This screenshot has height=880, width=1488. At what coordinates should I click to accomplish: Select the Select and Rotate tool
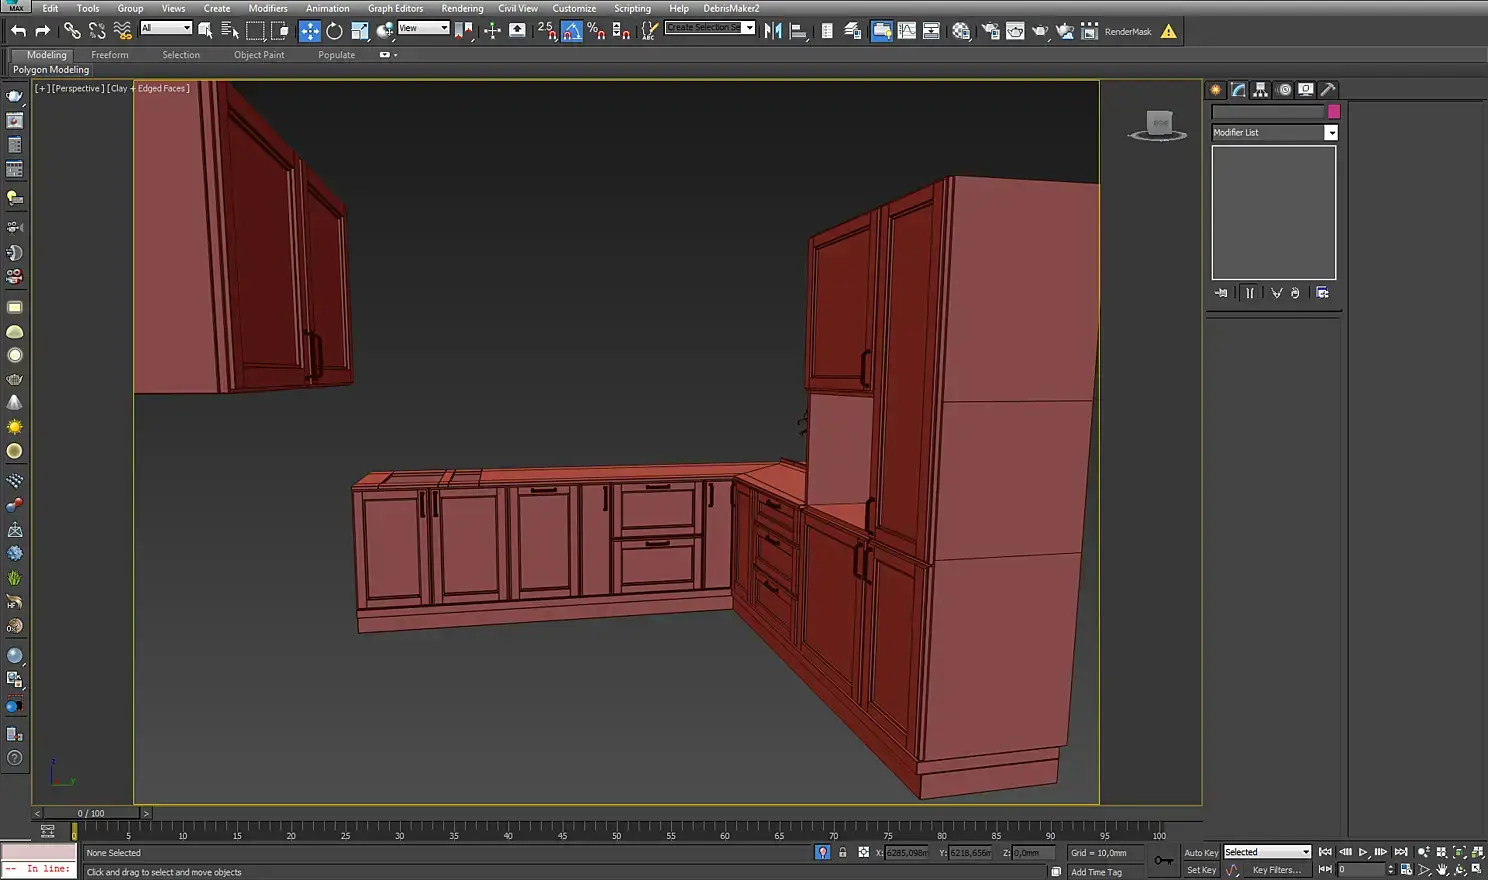click(x=334, y=31)
